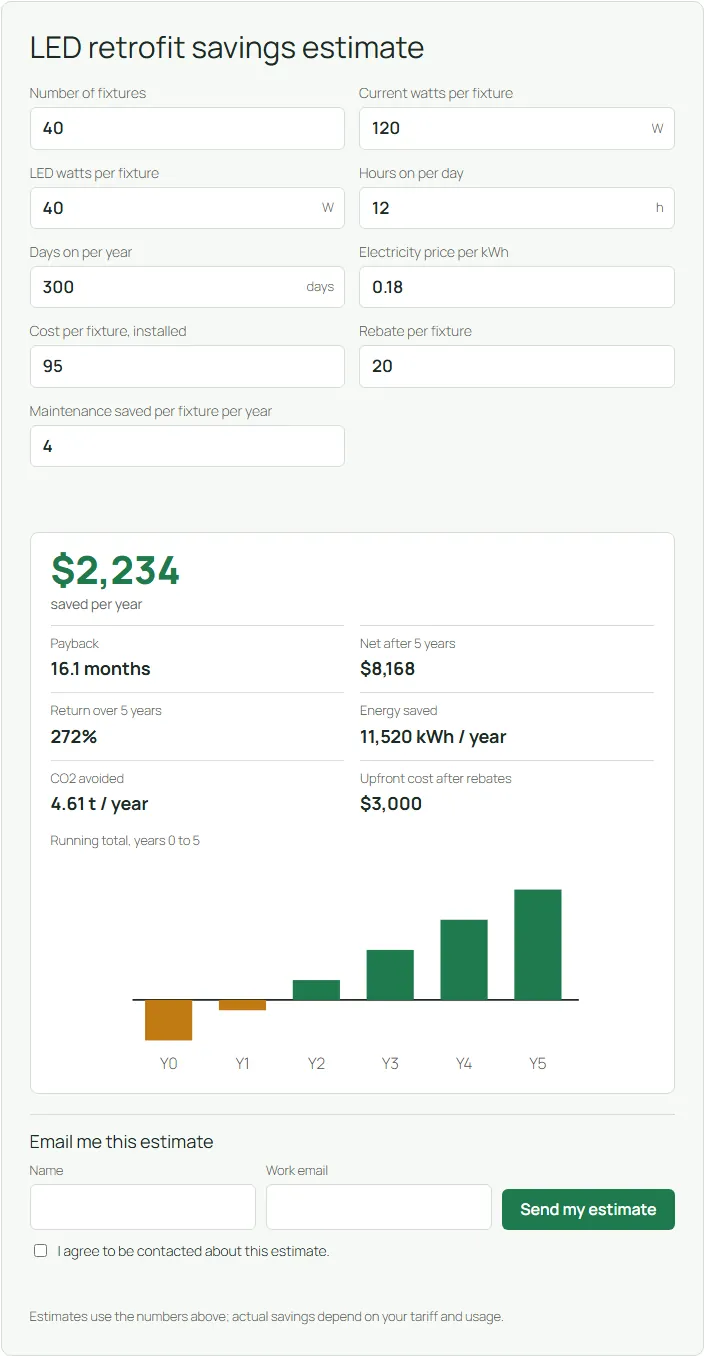Edit Maintenance saved per fixture per year
This screenshot has height=1356, width=704.
coord(187,446)
